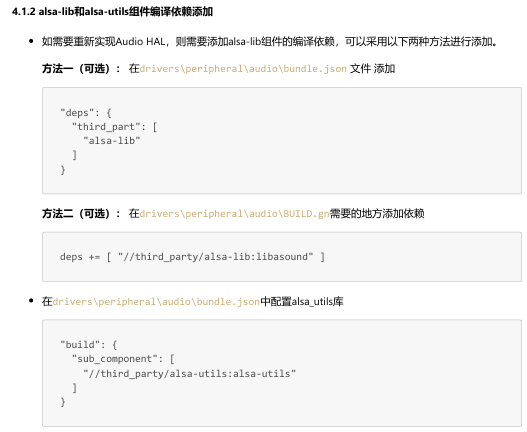The height and width of the screenshot is (432, 527).
Task: Click the 方法二（可选） bold label
Action: pos(81,213)
